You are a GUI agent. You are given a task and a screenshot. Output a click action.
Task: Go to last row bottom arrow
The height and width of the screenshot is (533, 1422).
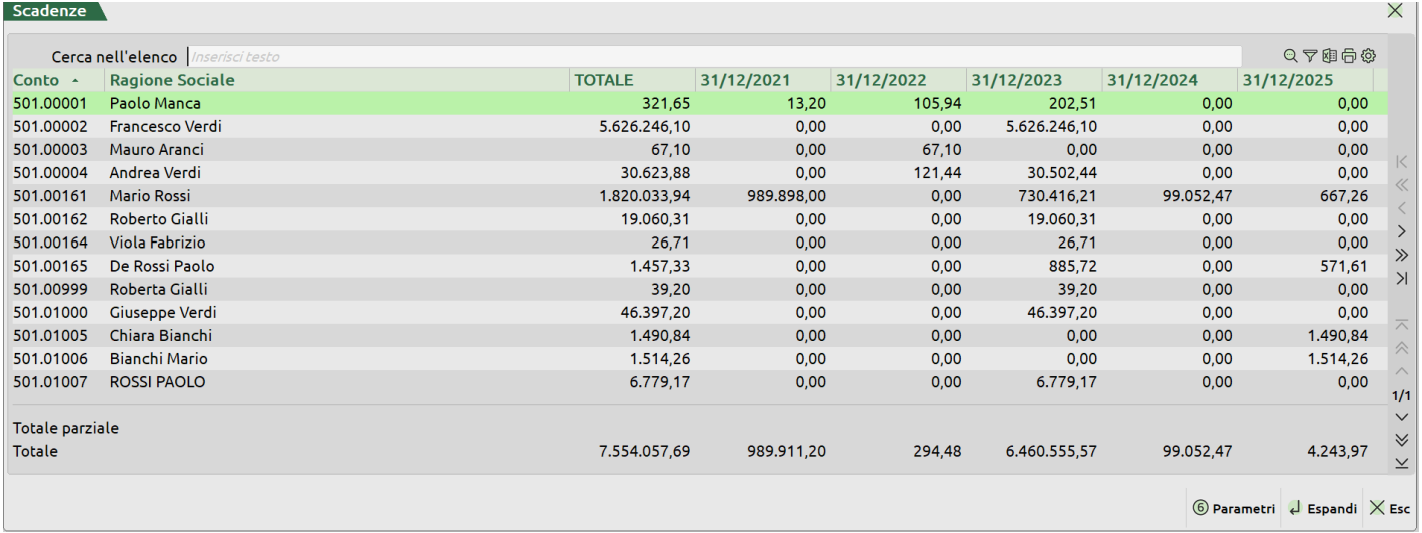1401,463
